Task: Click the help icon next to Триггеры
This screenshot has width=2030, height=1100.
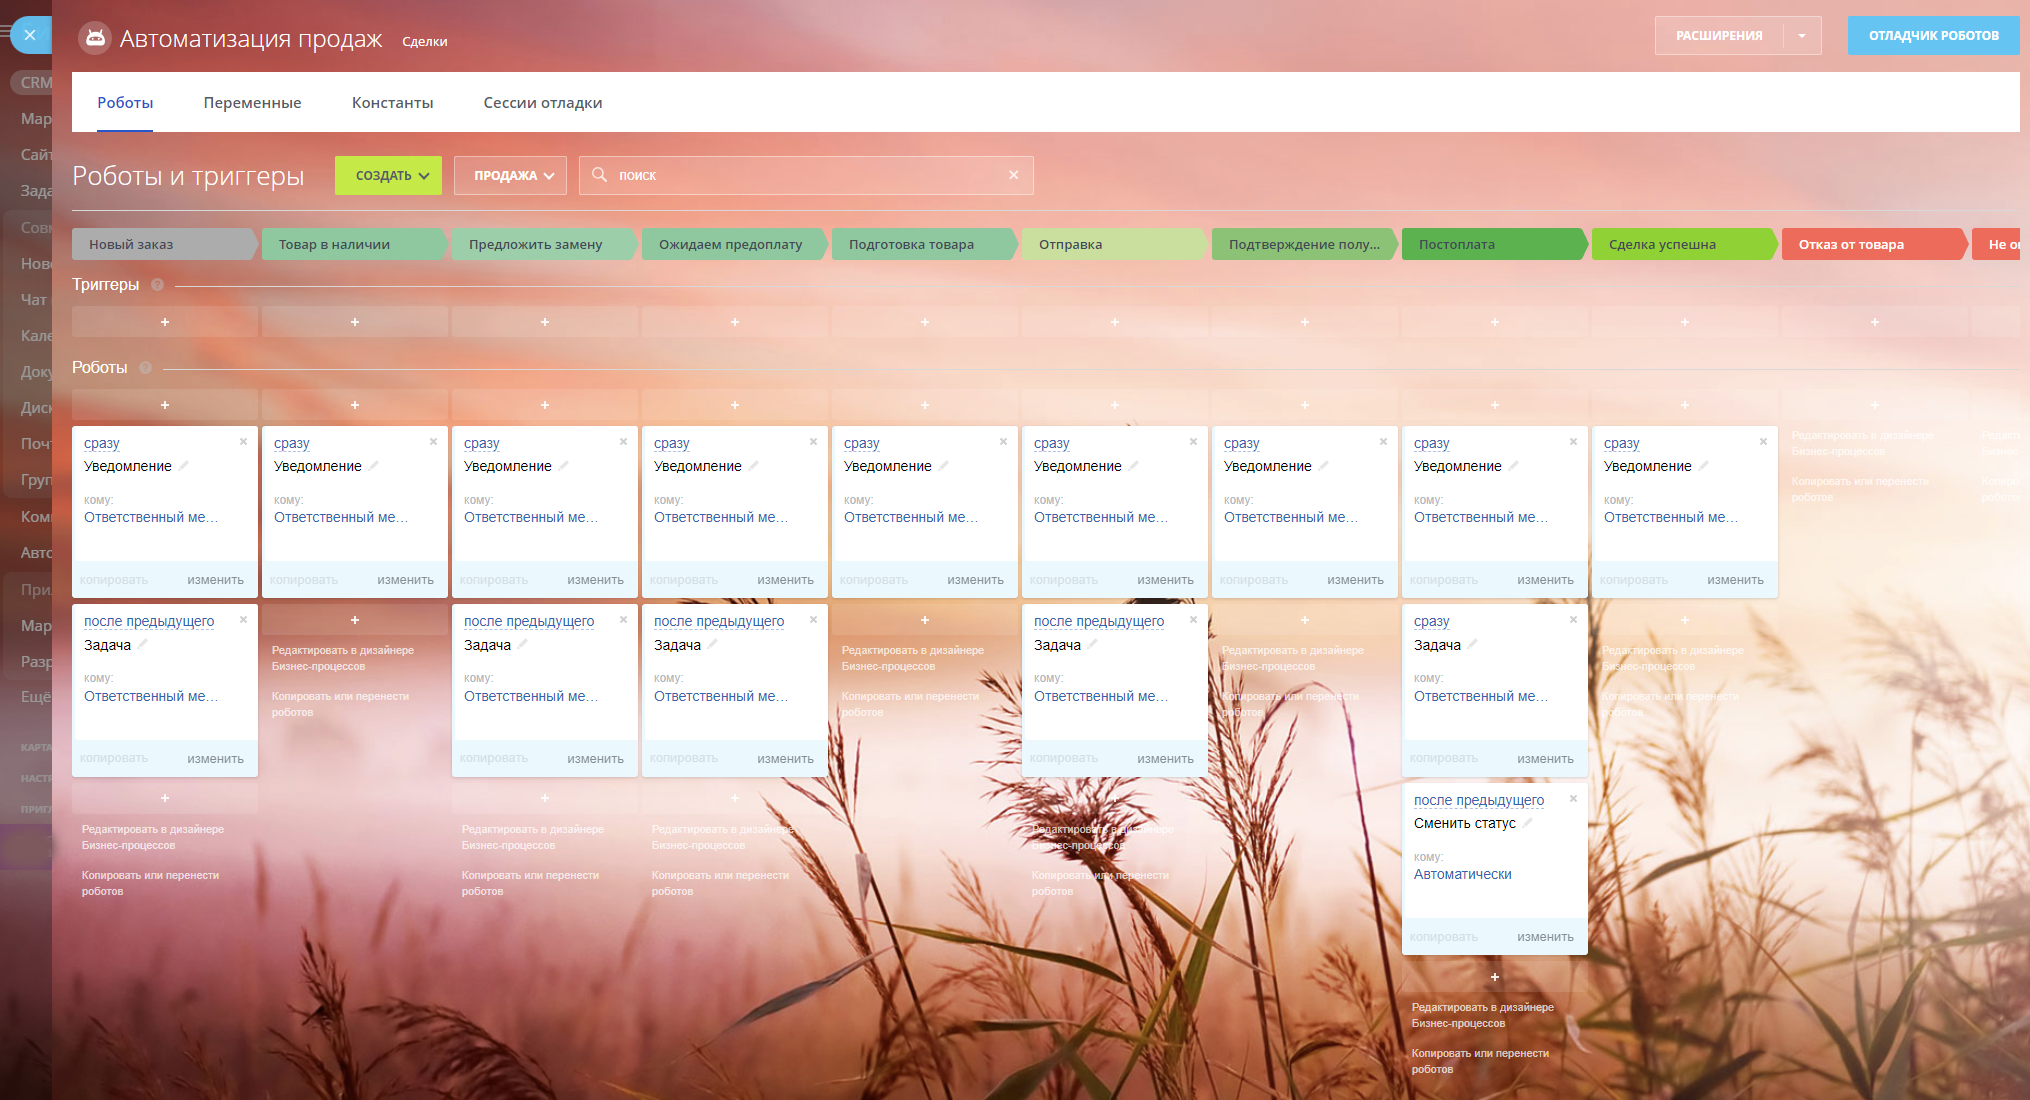Action: (x=157, y=285)
